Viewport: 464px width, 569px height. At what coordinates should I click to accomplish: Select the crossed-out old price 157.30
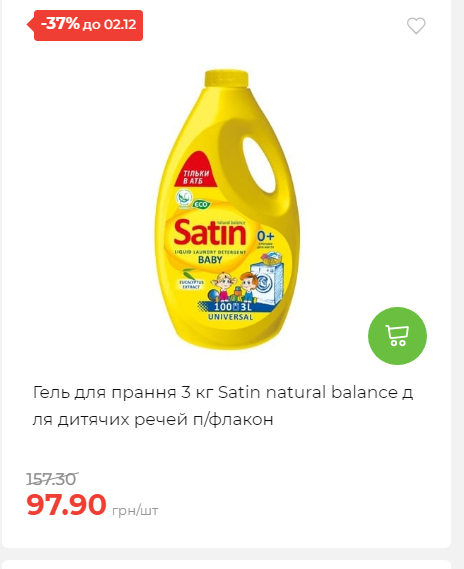[52, 479]
